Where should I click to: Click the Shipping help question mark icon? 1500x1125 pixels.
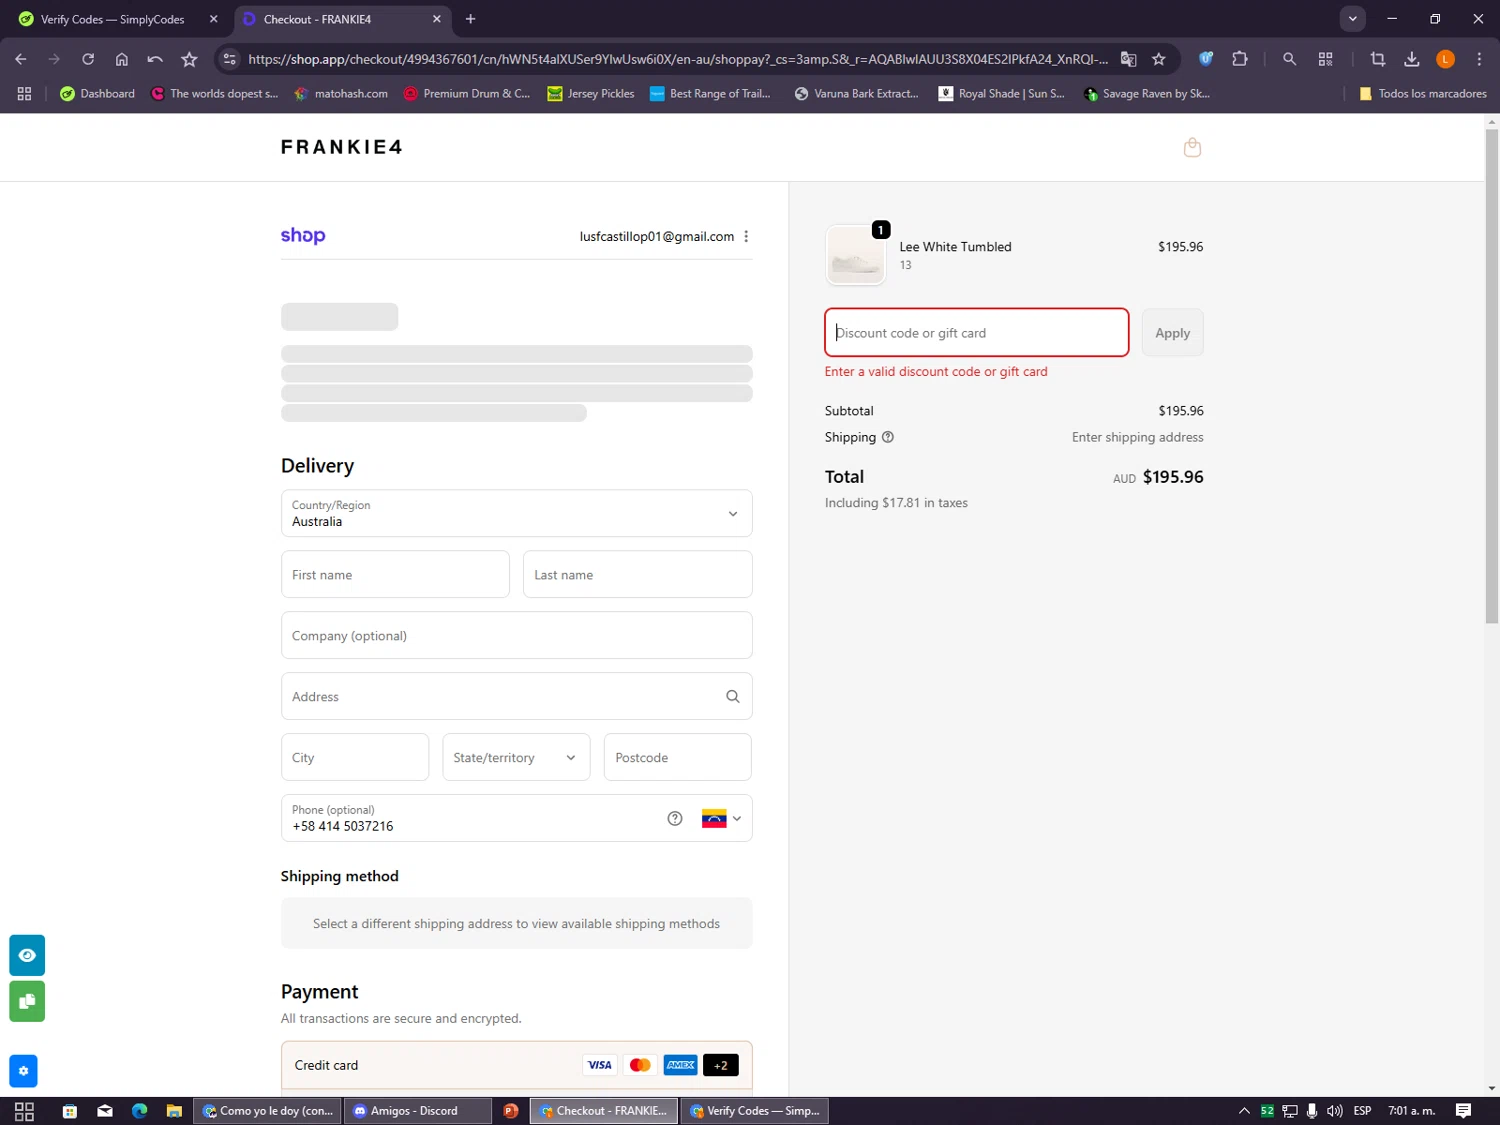coord(888,437)
